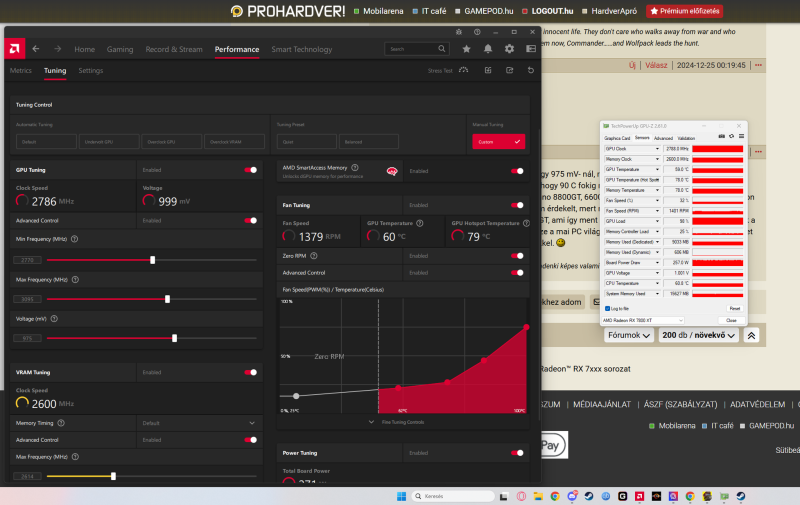This screenshot has height=505, width=800.
Task: Open the Memory Timing Default dropdown
Action: 199,423
